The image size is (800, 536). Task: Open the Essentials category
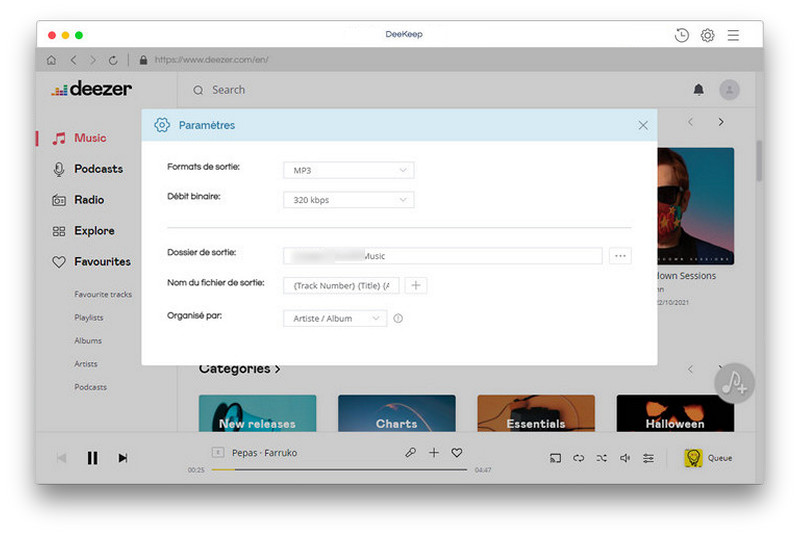[x=536, y=414]
